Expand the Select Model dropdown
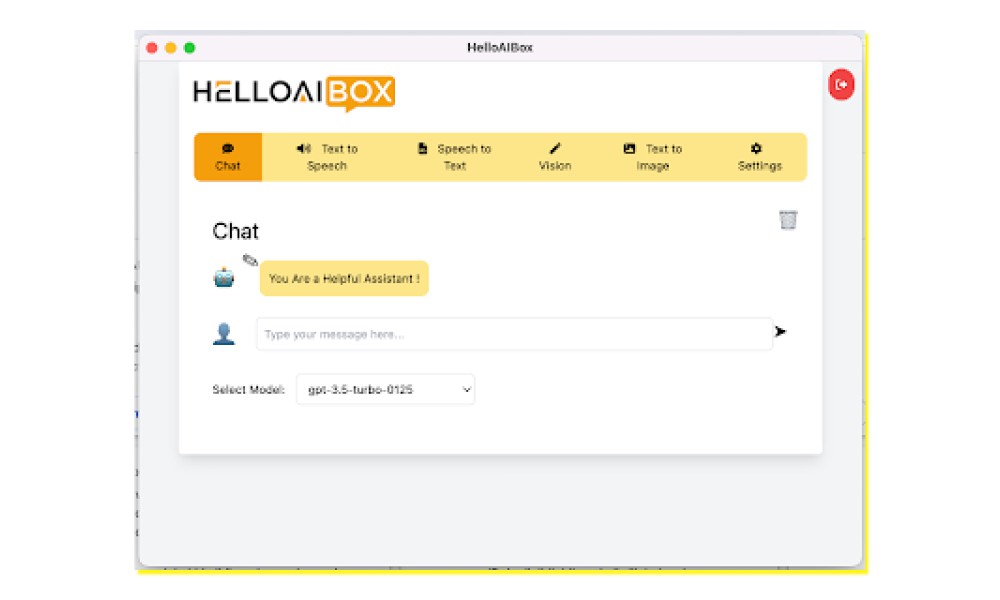 point(385,390)
